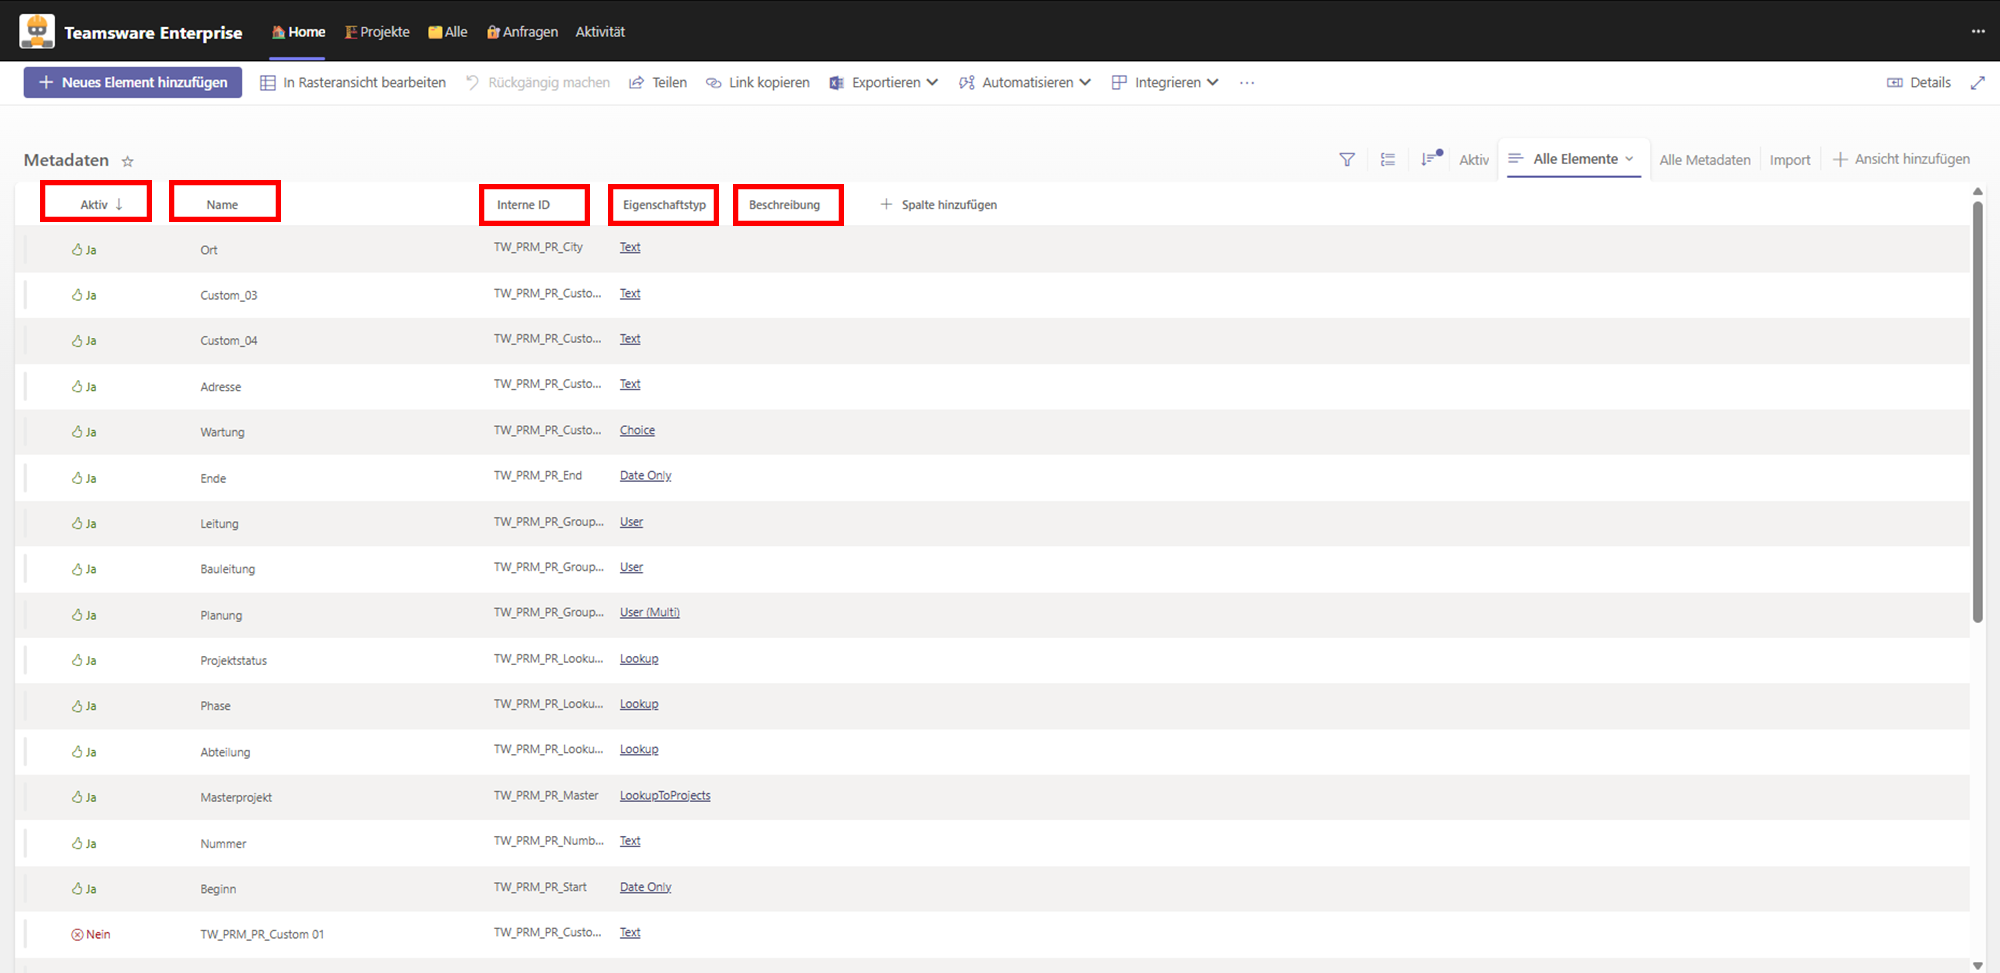The height and width of the screenshot is (973, 2000).
Task: Switch to Alle Metadaten view
Action: point(1704,160)
